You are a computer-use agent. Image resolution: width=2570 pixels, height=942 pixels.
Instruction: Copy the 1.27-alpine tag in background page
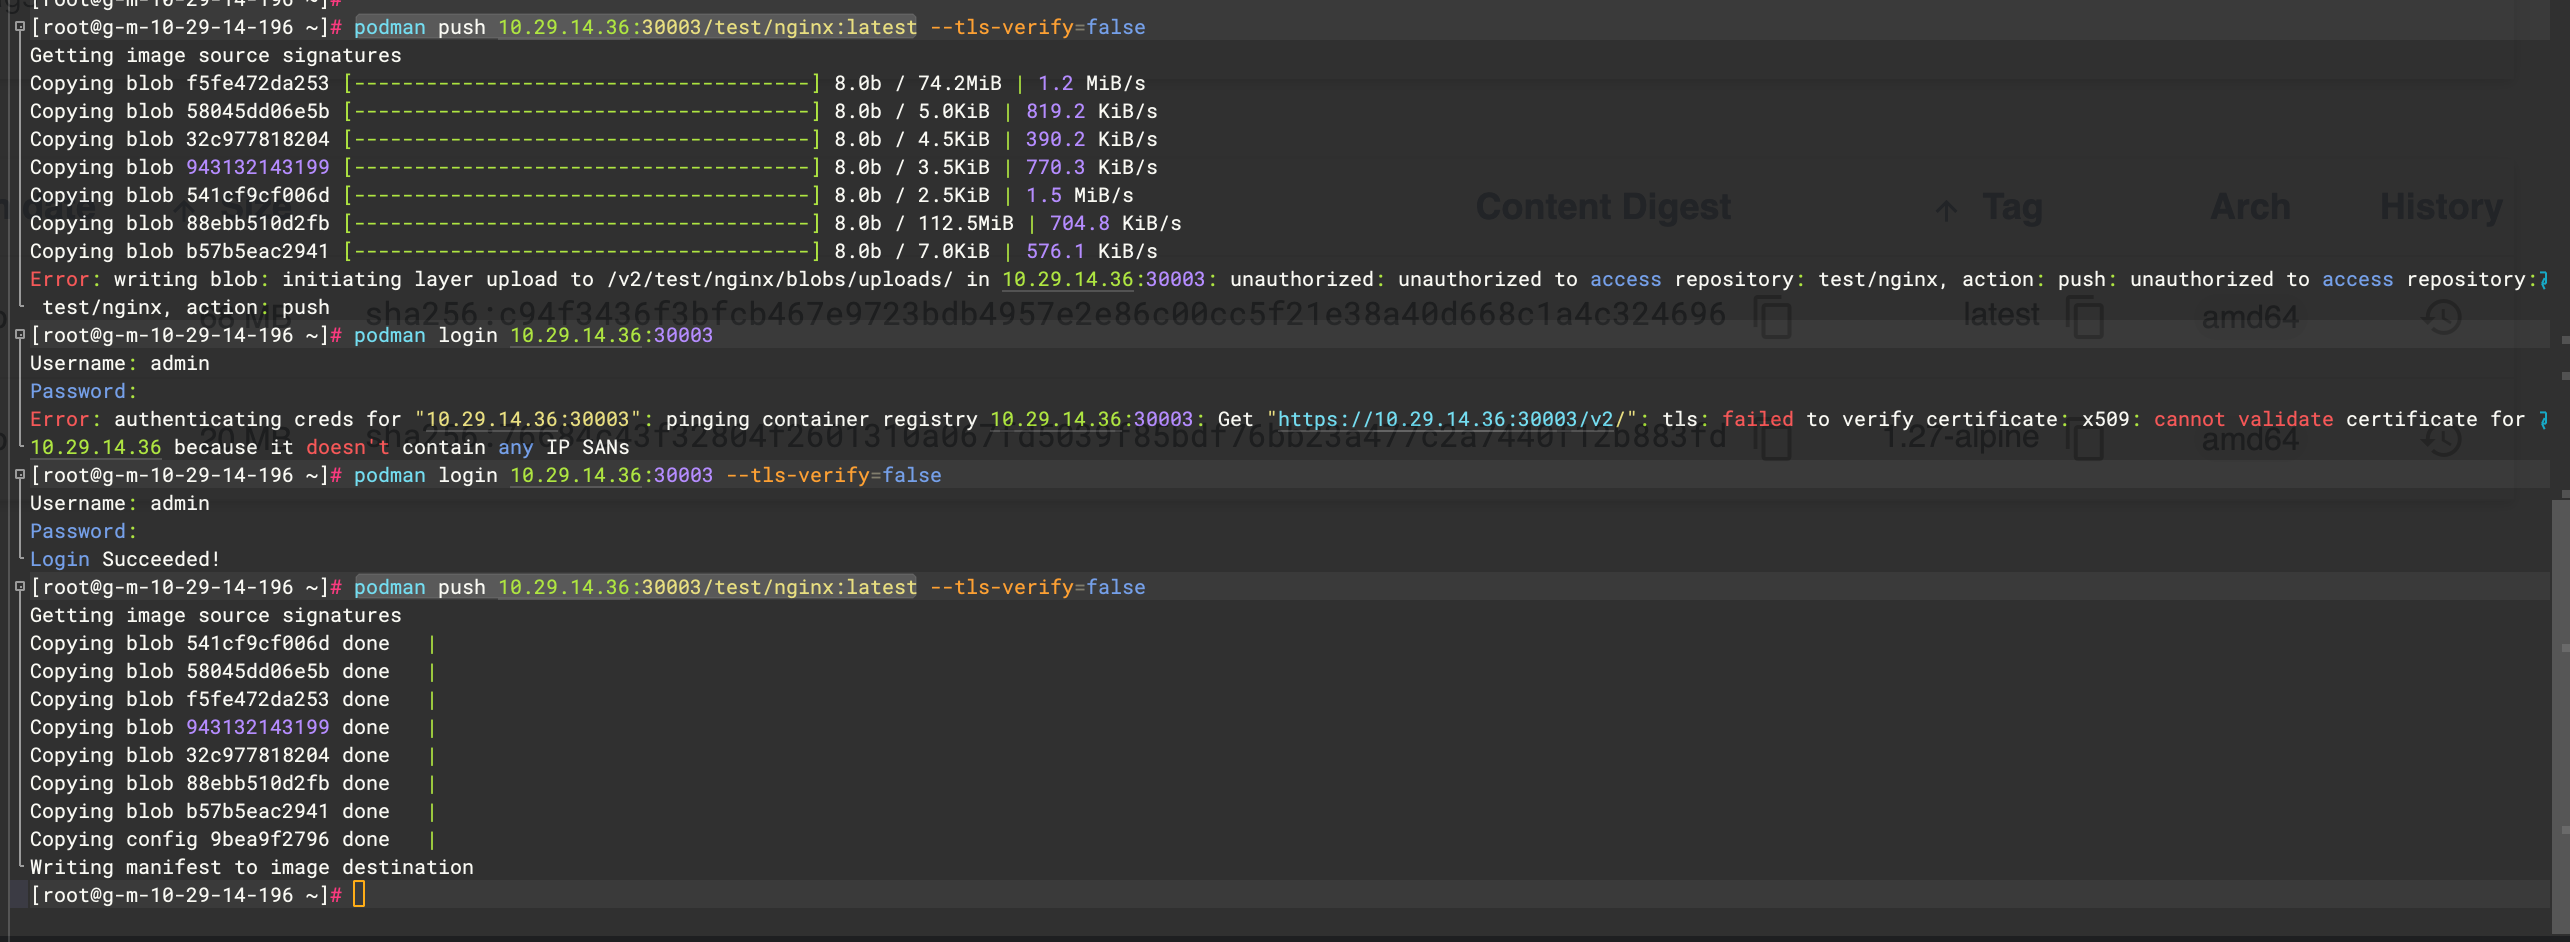(2087, 440)
